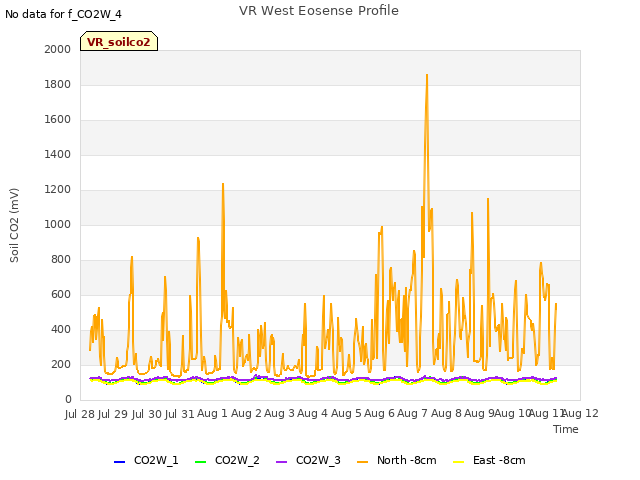Image resolution: width=640 pixels, height=480 pixels.
Task: Toggle CO2W_2 series in the legend
Action: [x=227, y=460]
